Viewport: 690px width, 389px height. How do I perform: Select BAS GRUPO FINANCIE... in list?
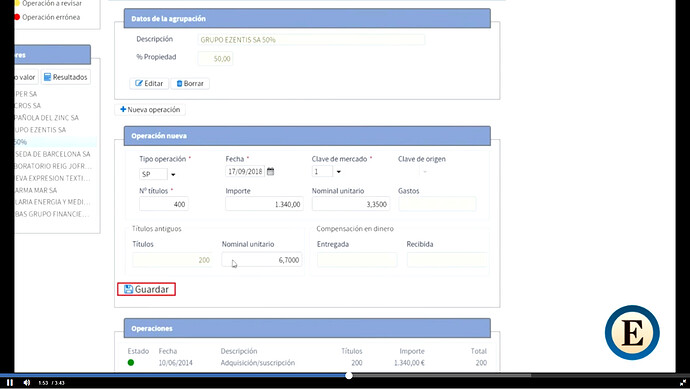click(52, 214)
